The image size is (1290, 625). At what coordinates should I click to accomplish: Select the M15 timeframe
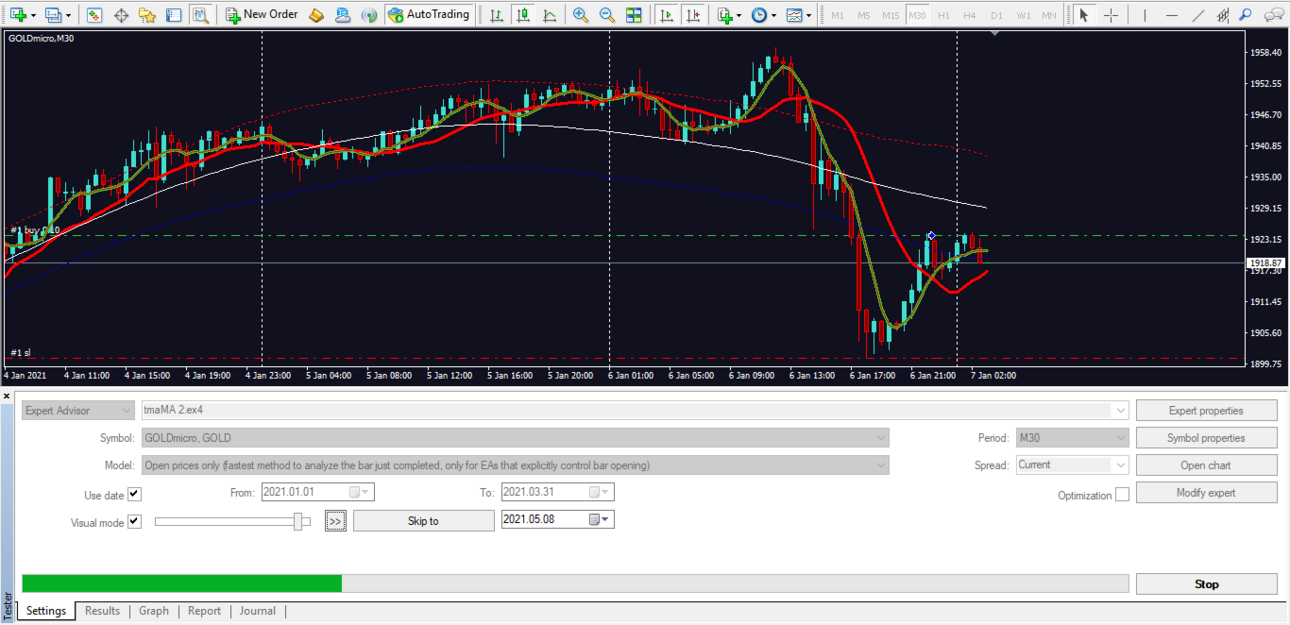point(890,15)
